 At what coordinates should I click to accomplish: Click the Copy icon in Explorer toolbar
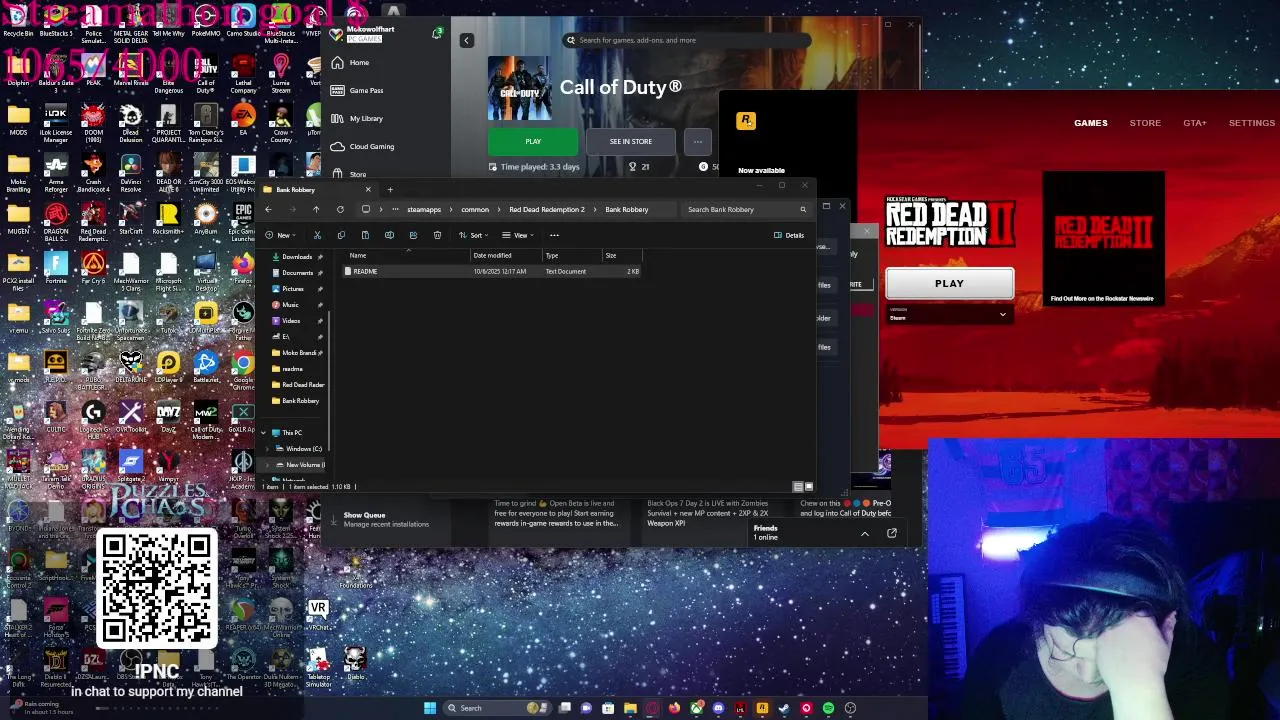[x=341, y=235]
